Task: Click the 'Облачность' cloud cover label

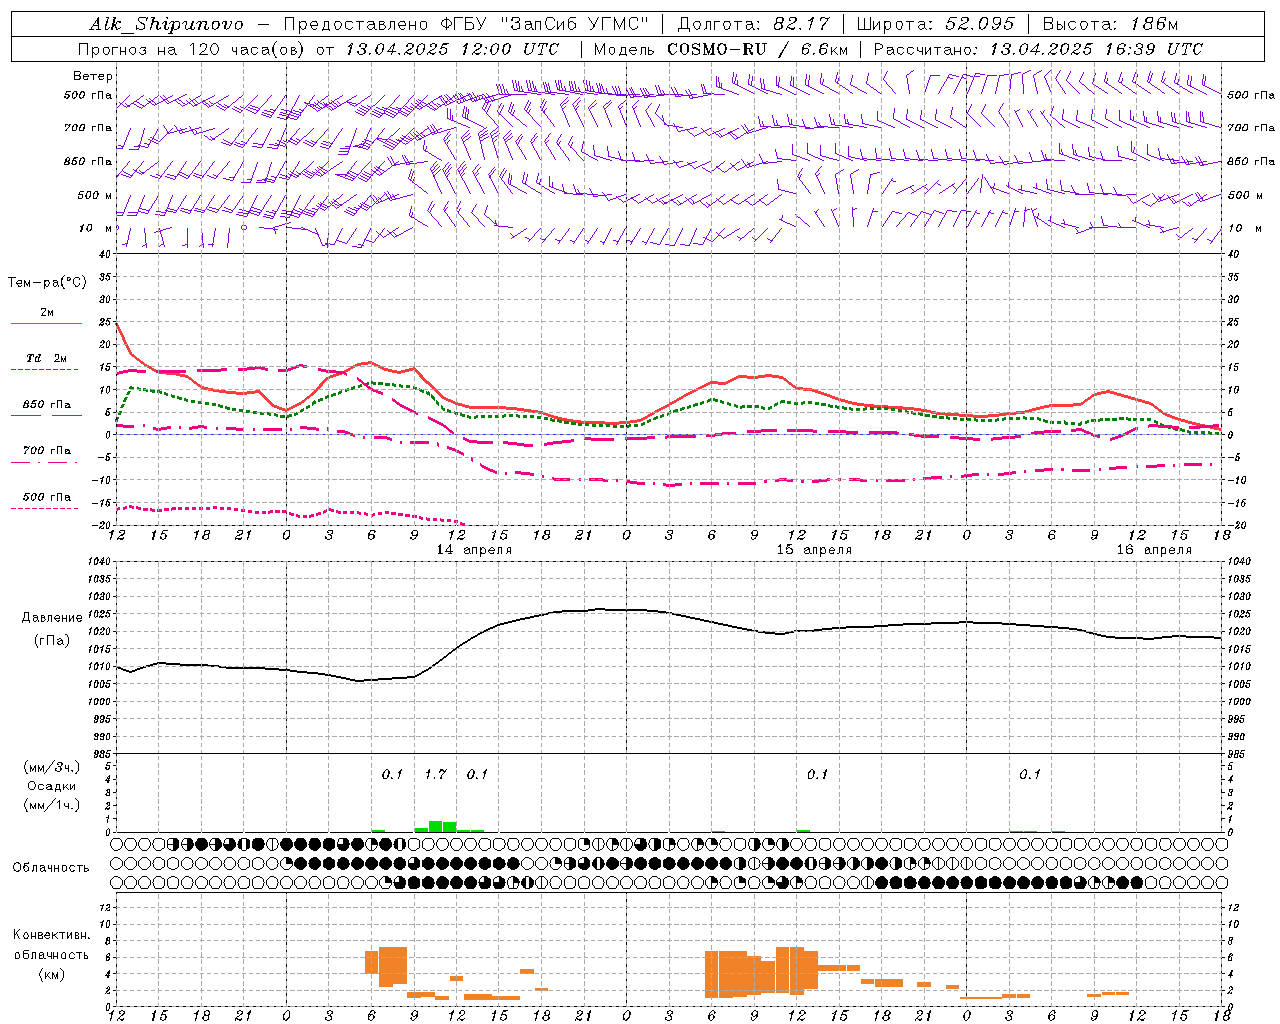Action: [x=51, y=867]
